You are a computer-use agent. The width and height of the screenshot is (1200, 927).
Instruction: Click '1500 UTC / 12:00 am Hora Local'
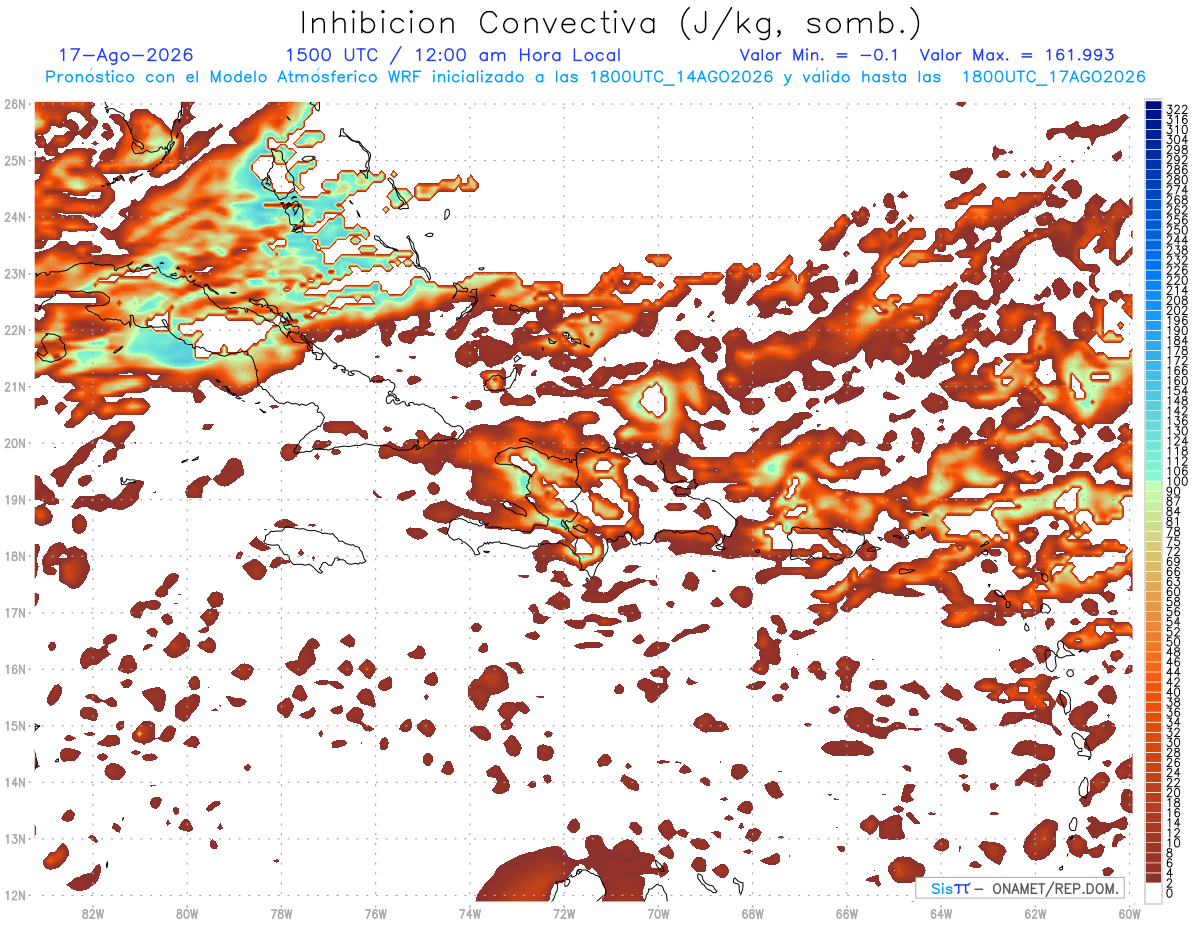pyautogui.click(x=453, y=55)
